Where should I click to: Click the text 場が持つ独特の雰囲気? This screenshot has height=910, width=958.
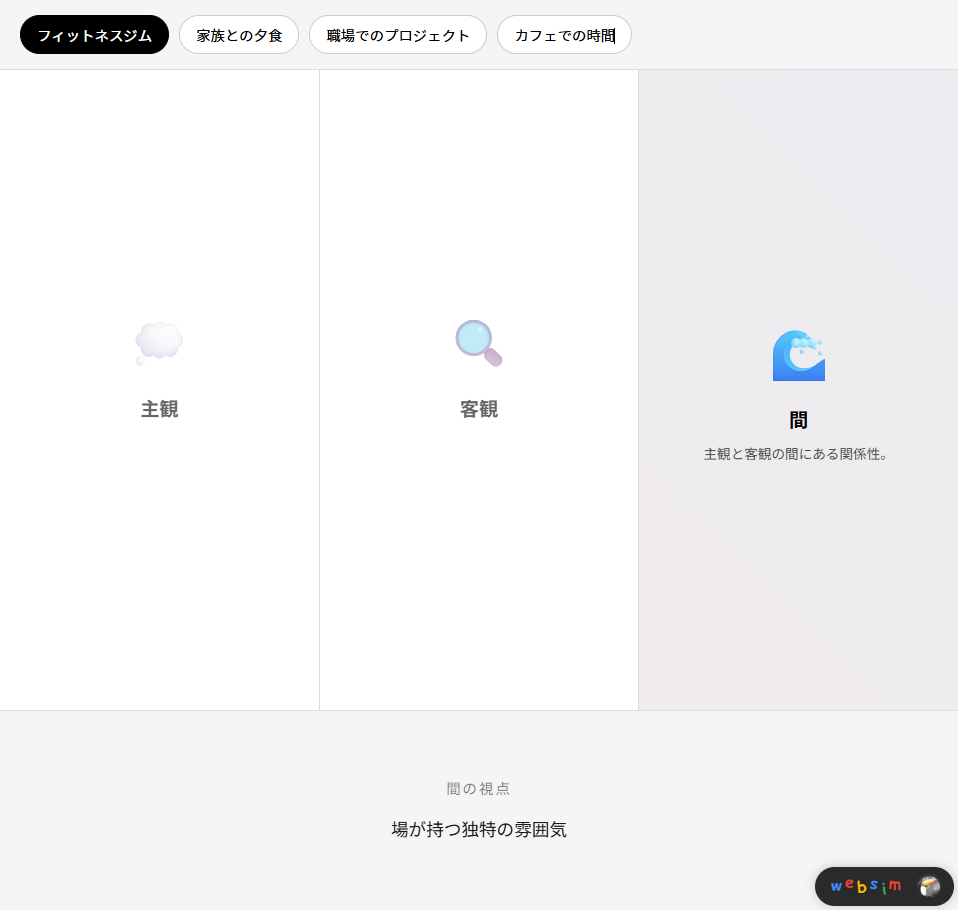[x=479, y=829]
